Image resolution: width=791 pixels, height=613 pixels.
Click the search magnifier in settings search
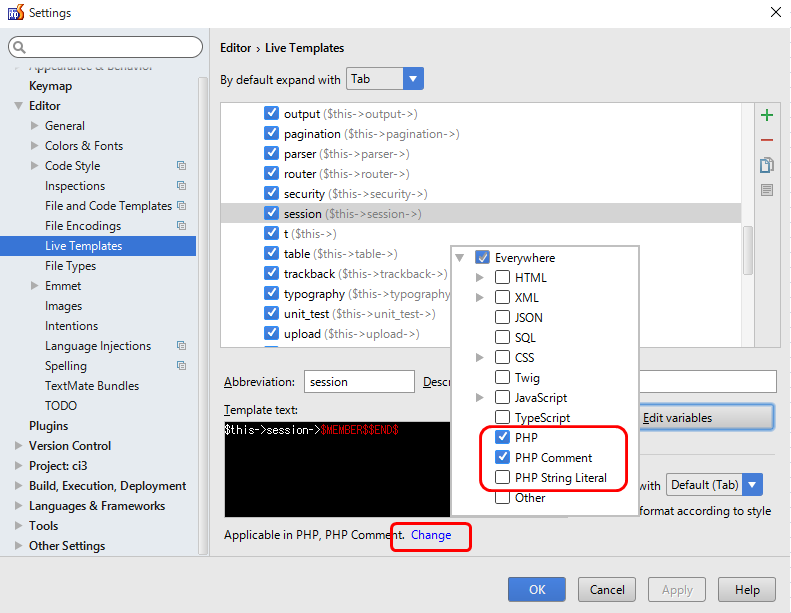pyautogui.click(x=19, y=47)
